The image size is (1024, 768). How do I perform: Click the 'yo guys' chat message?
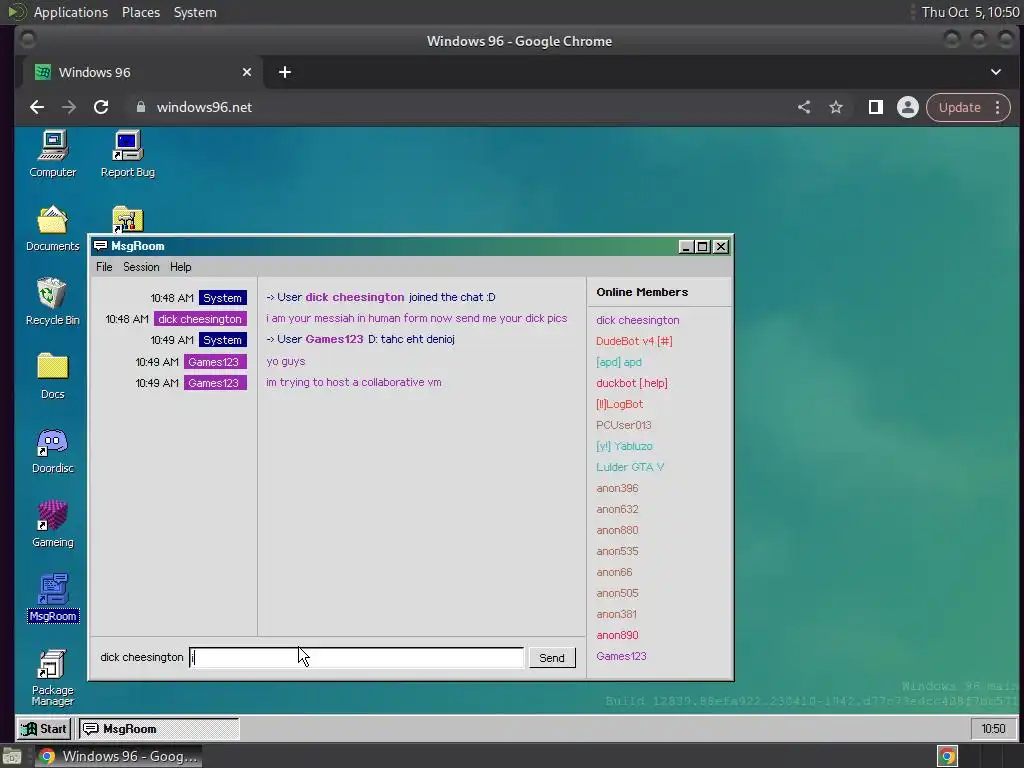[x=285, y=361]
